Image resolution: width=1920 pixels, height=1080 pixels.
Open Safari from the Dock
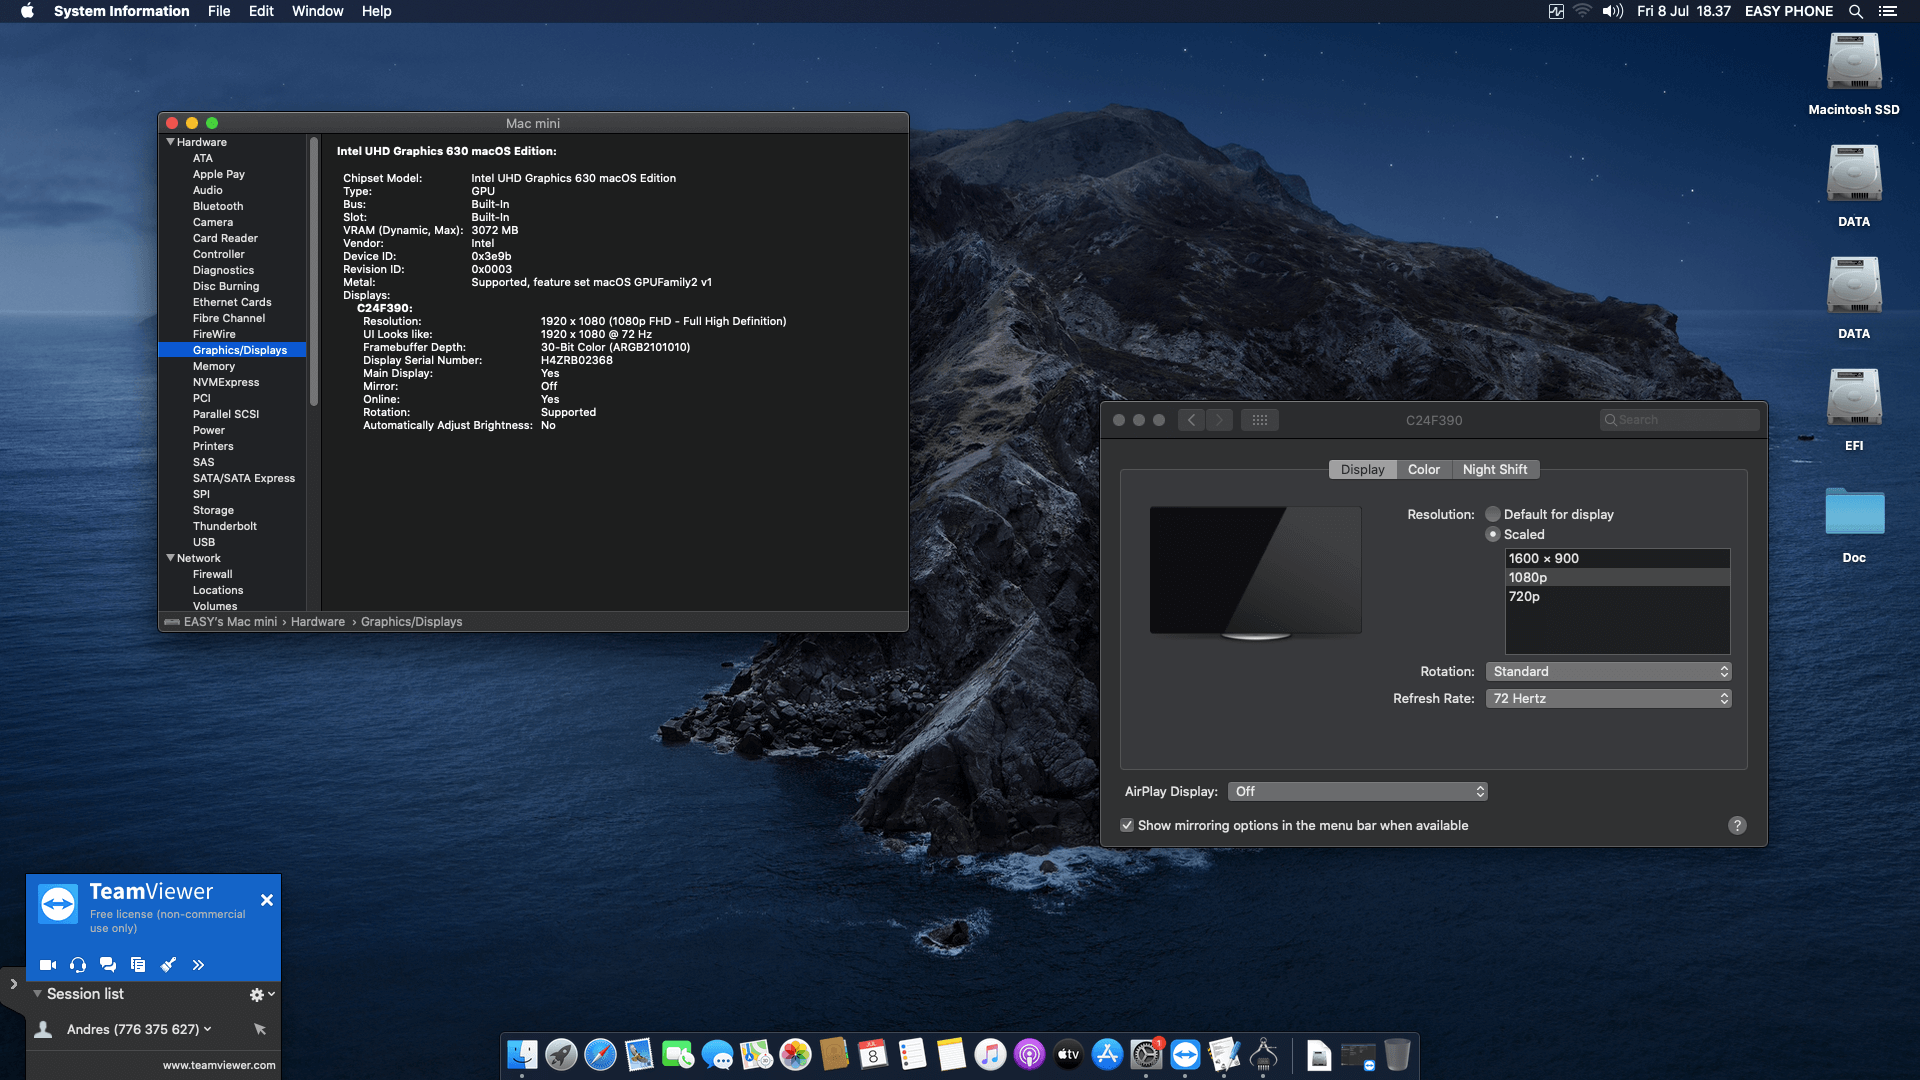pyautogui.click(x=600, y=1055)
